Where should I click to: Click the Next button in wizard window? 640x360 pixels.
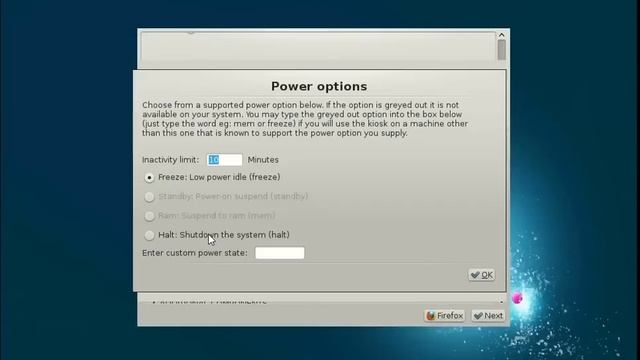pos(488,316)
